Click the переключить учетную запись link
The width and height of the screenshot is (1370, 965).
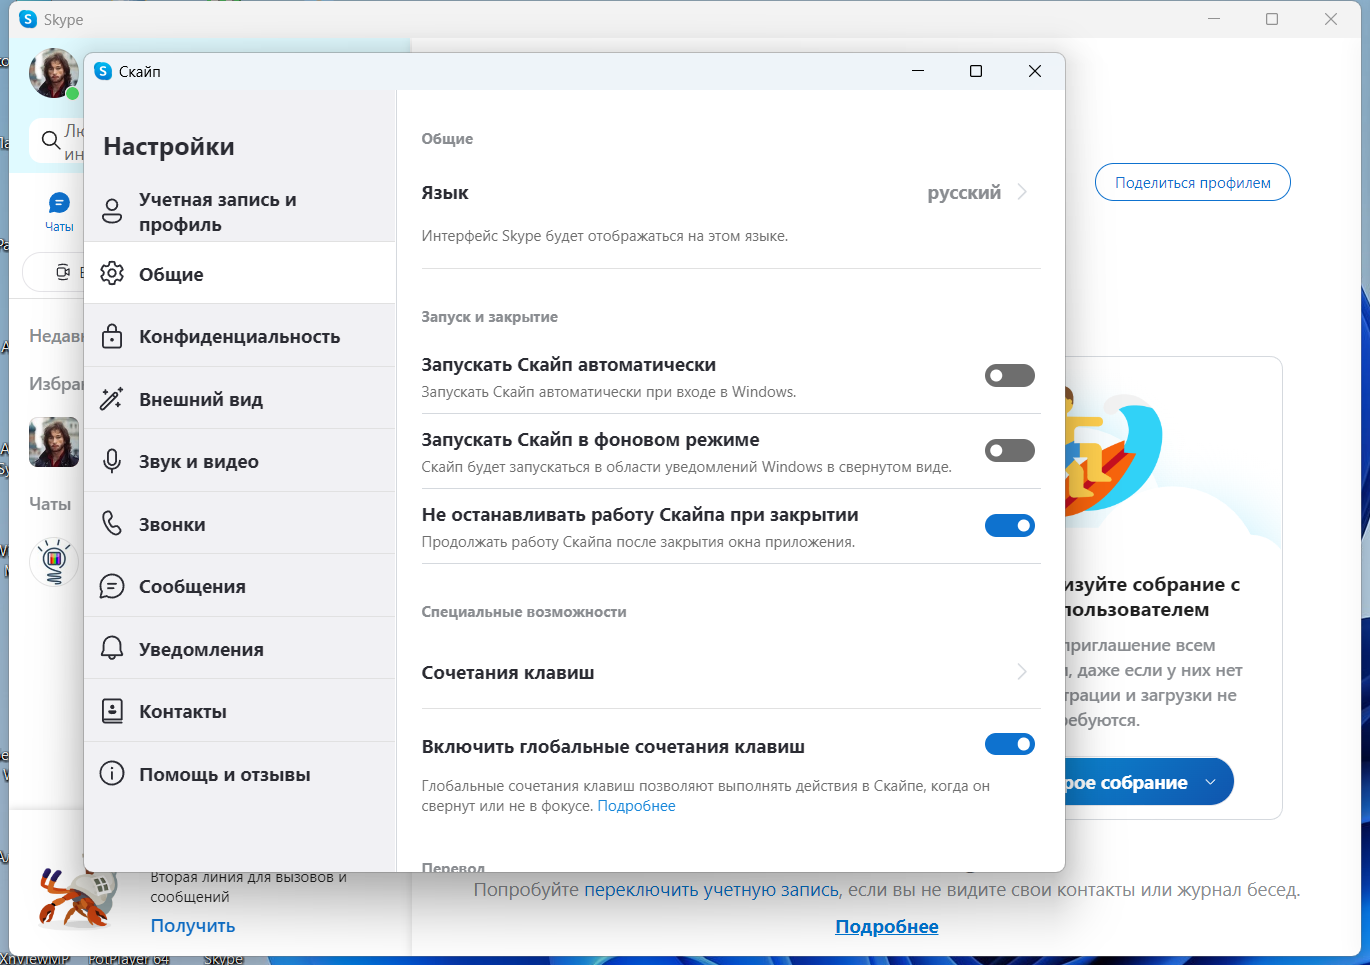(712, 890)
